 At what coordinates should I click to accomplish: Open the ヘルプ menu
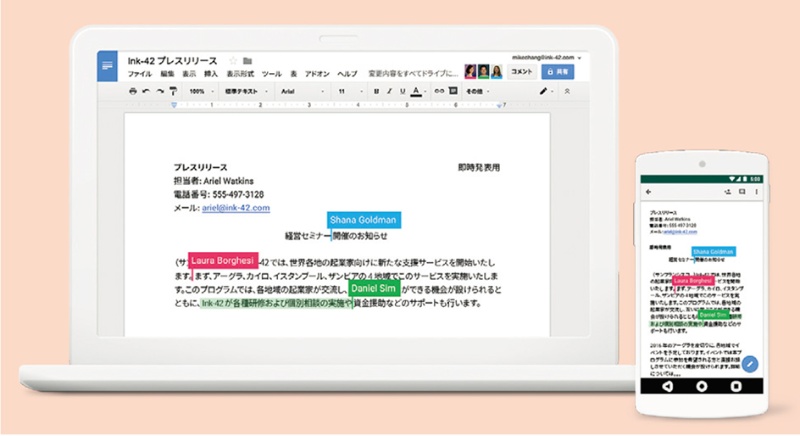(346, 74)
